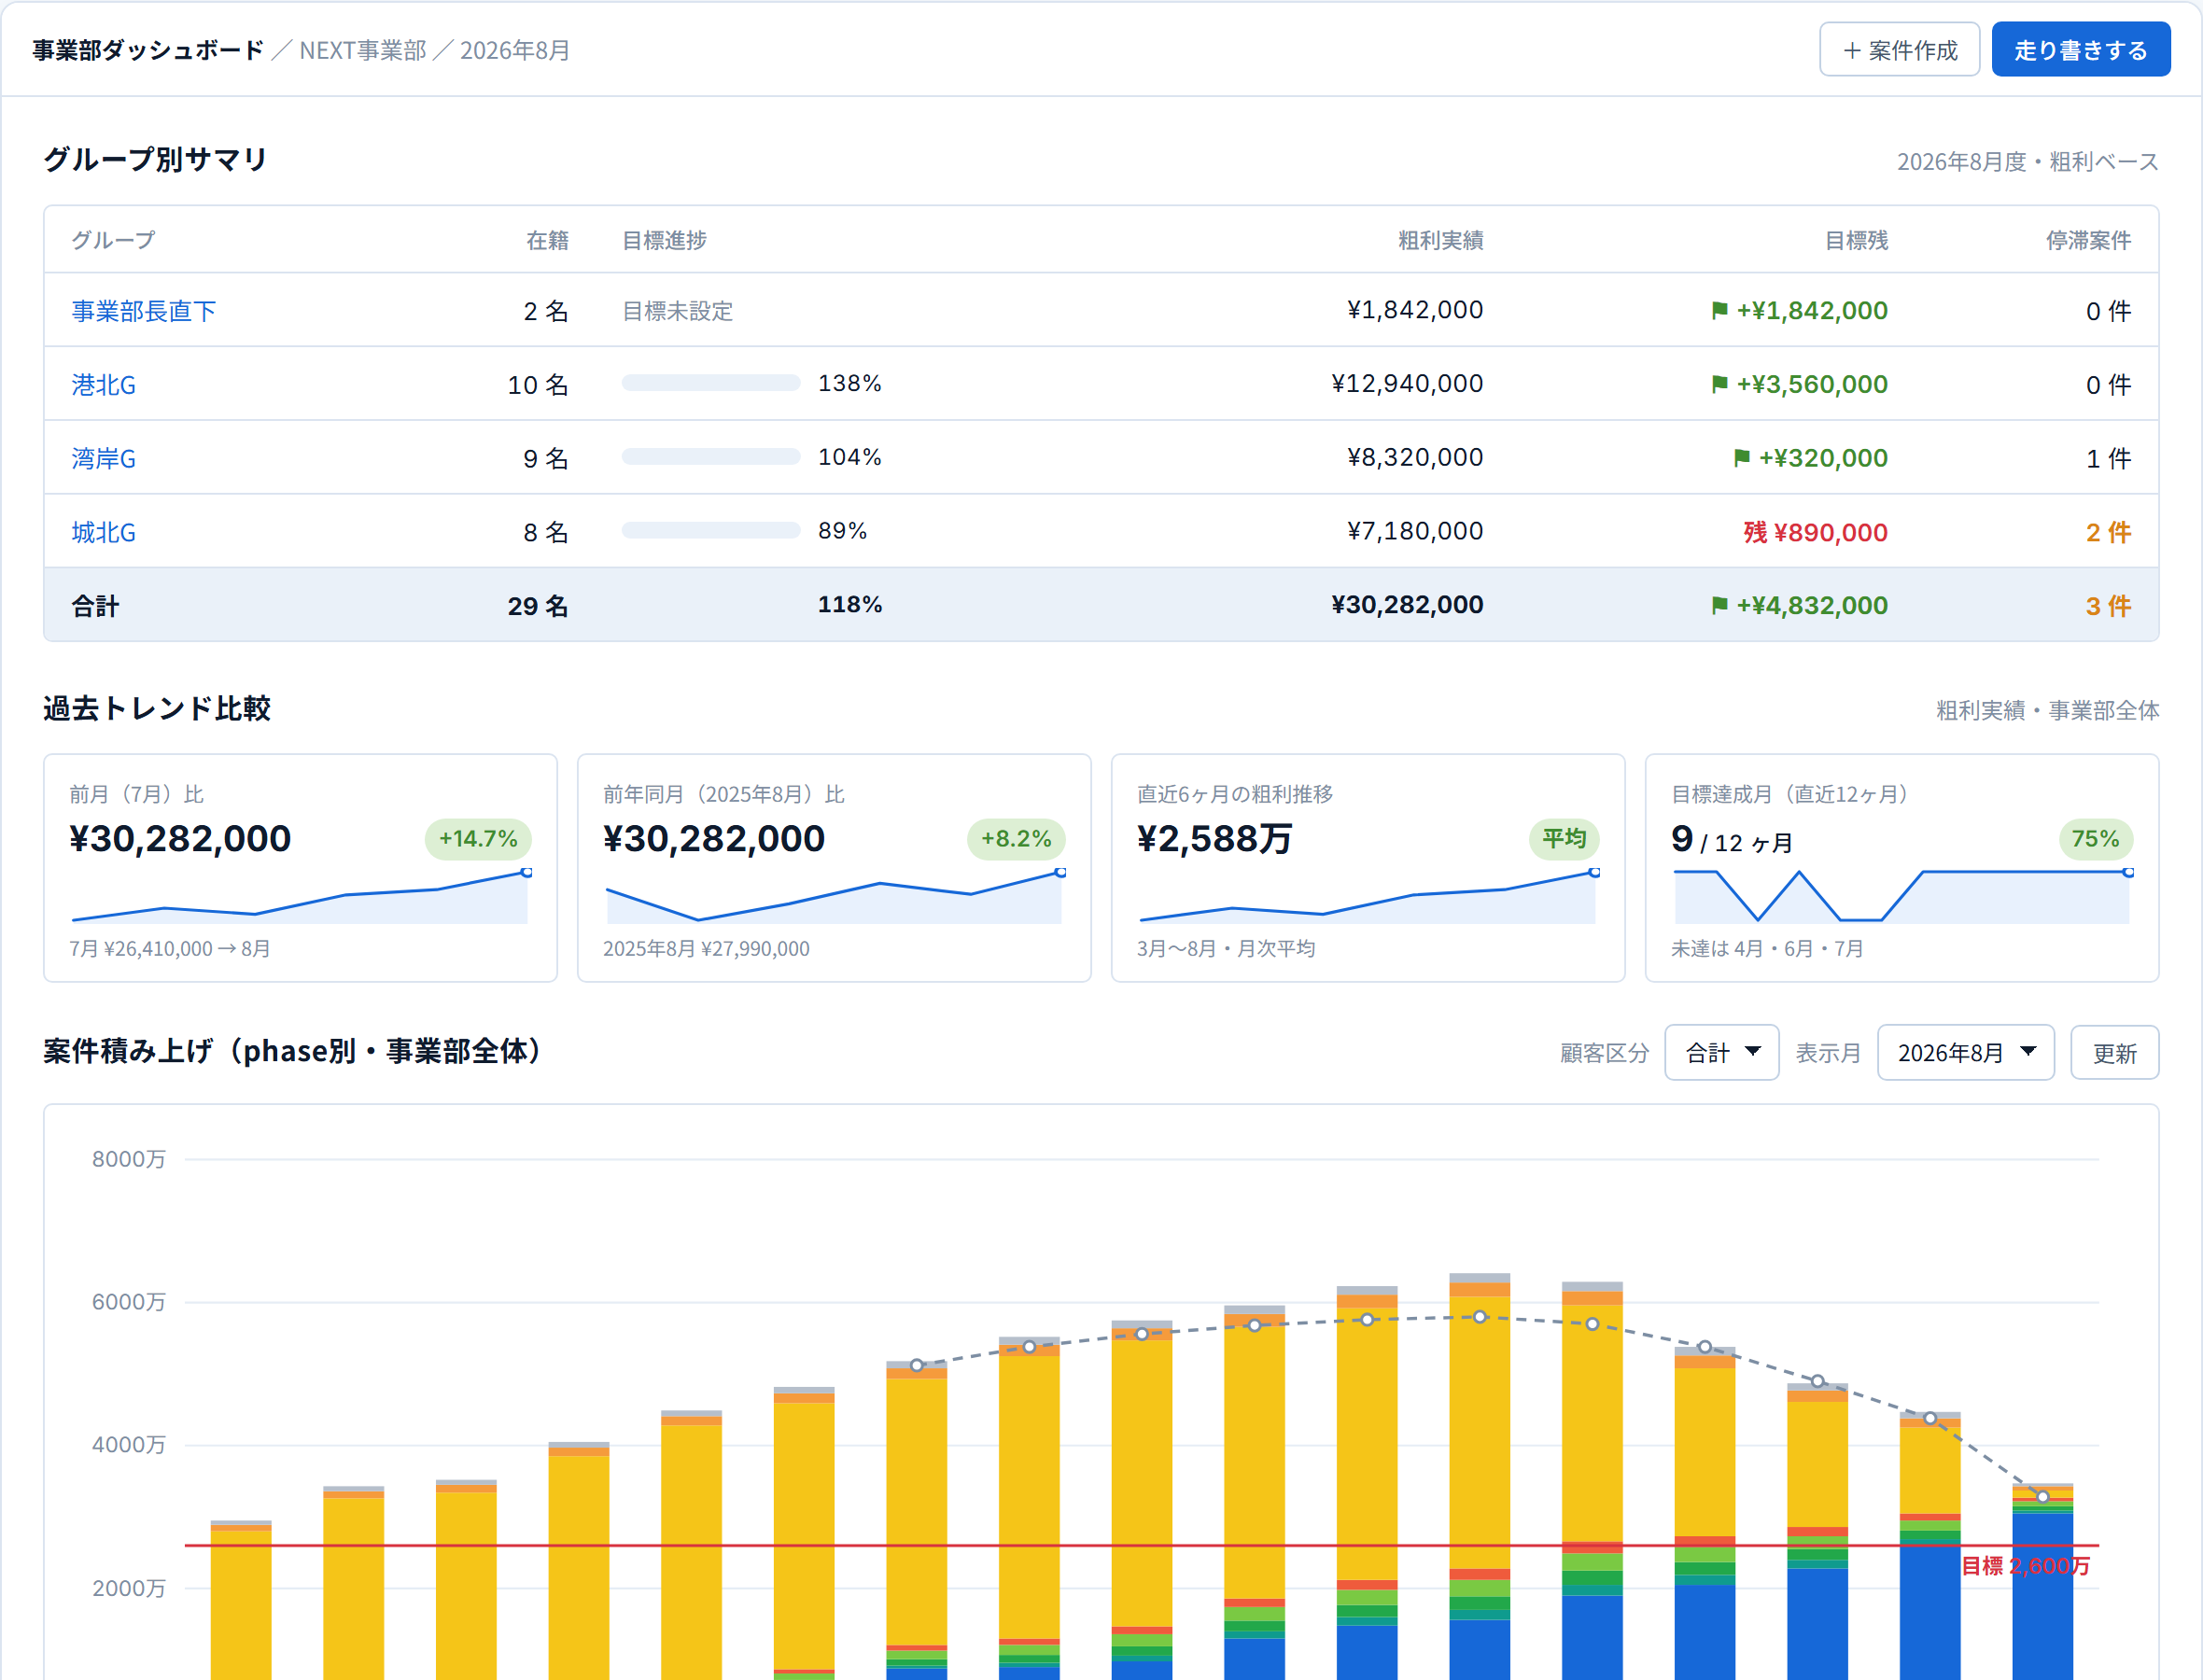This screenshot has width=2203, height=1680.
Task: Click the 8000万 axis label
Action: point(129,1159)
